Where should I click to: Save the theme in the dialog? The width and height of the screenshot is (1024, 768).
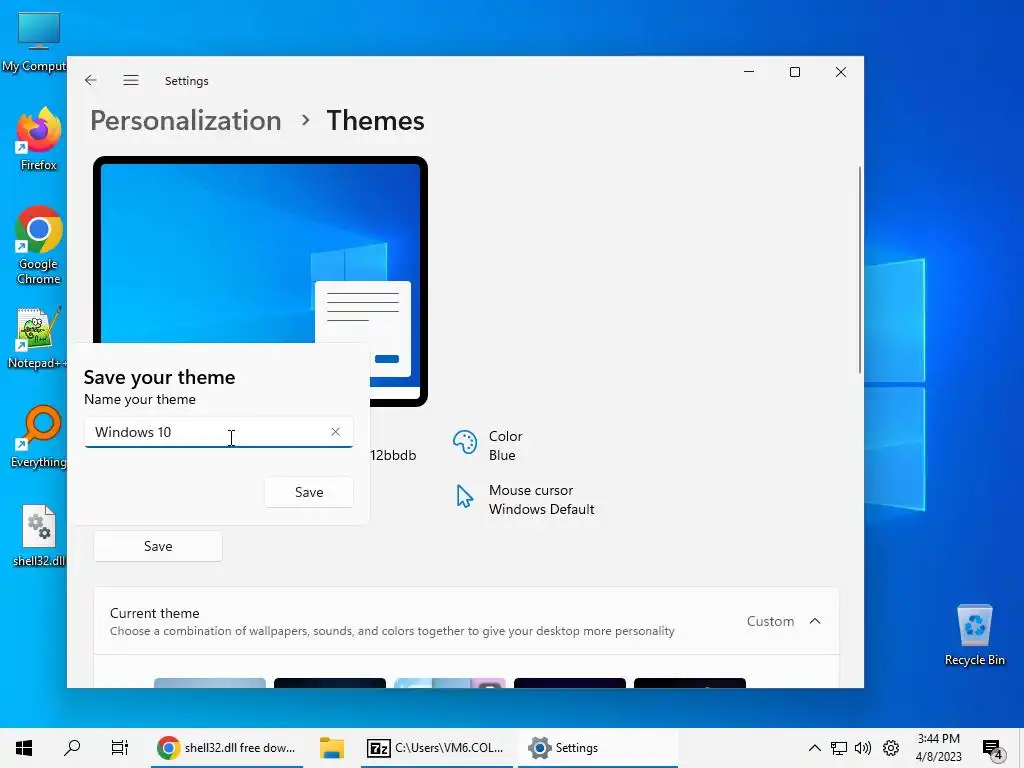(309, 492)
